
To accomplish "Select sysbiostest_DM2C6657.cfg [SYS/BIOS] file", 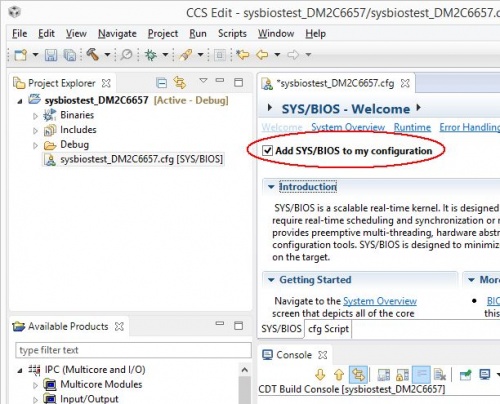I will tap(133, 159).
